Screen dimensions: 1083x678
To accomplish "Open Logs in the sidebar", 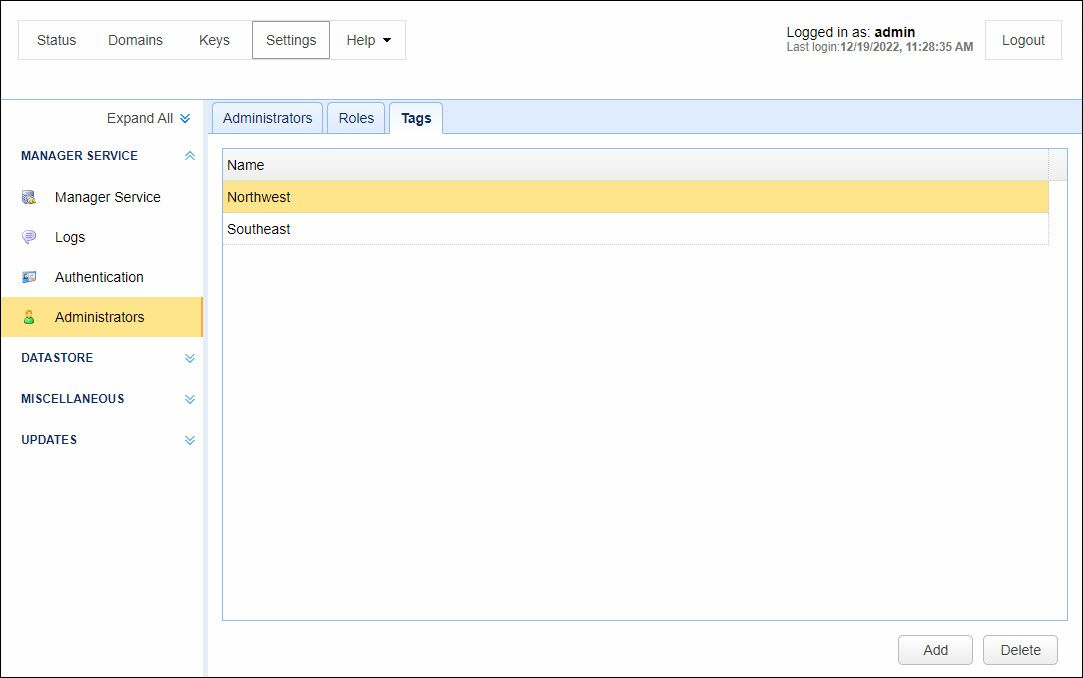I will coord(102,238).
